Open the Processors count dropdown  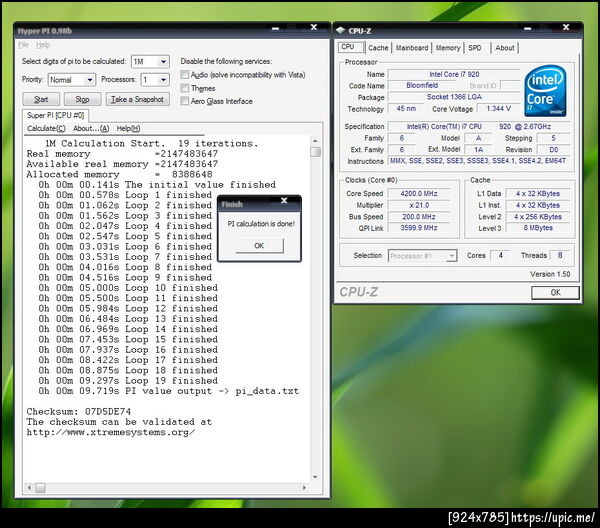pyautogui.click(x=155, y=80)
